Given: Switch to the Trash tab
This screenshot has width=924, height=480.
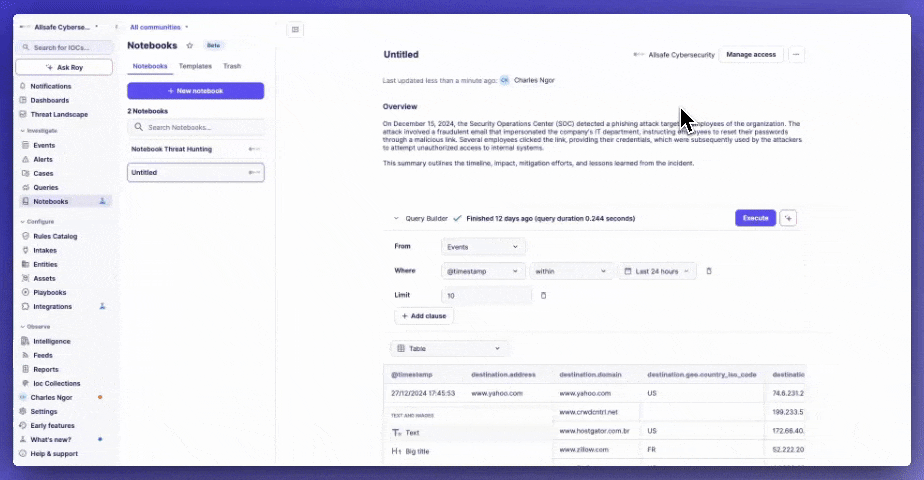Looking at the screenshot, I should (x=232, y=66).
